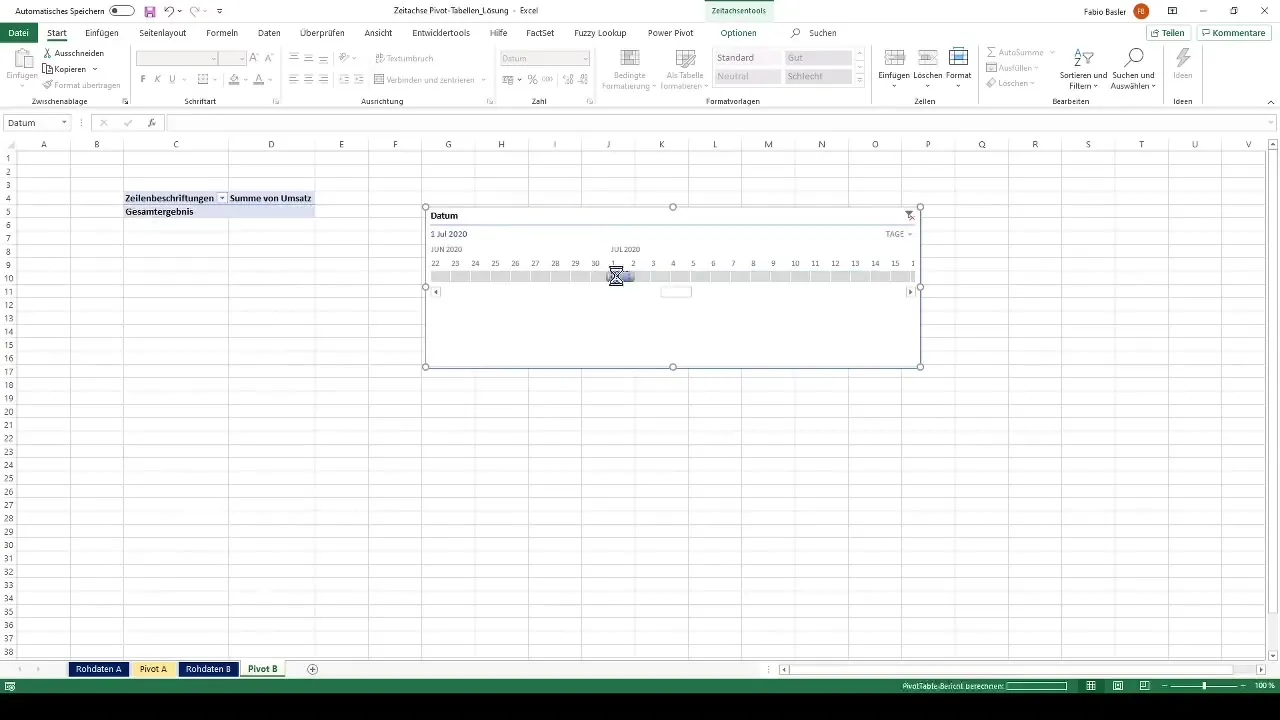Collapse the ribbon with chevron arrow
1280x720 pixels.
[1270, 102]
